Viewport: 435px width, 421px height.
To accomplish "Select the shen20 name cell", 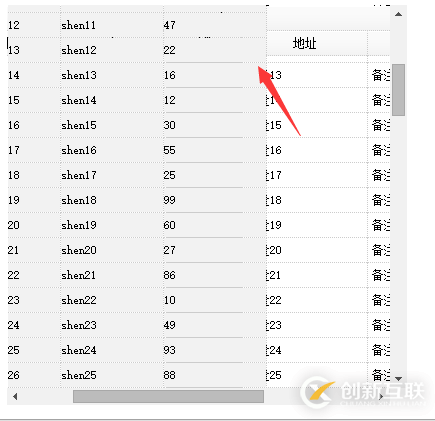I will click(x=112, y=250).
